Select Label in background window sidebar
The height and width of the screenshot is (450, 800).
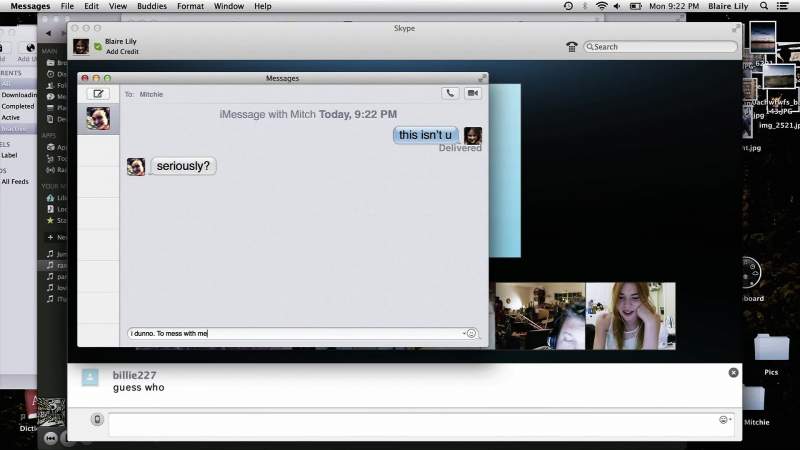coord(9,155)
